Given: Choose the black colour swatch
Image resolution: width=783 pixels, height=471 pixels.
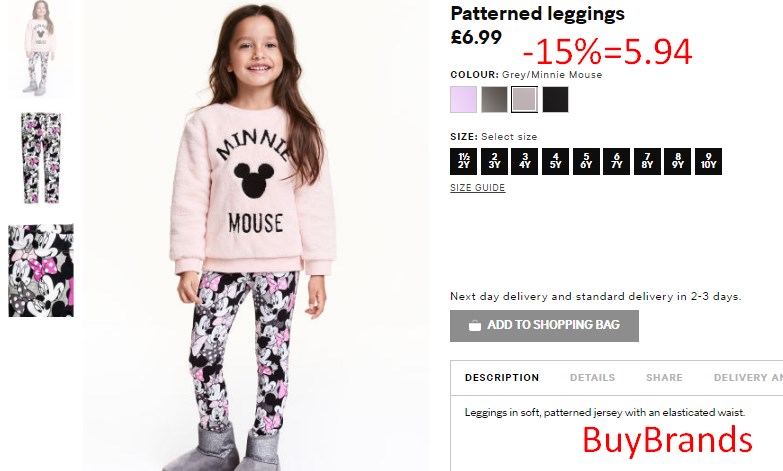Looking at the screenshot, I should 555,99.
